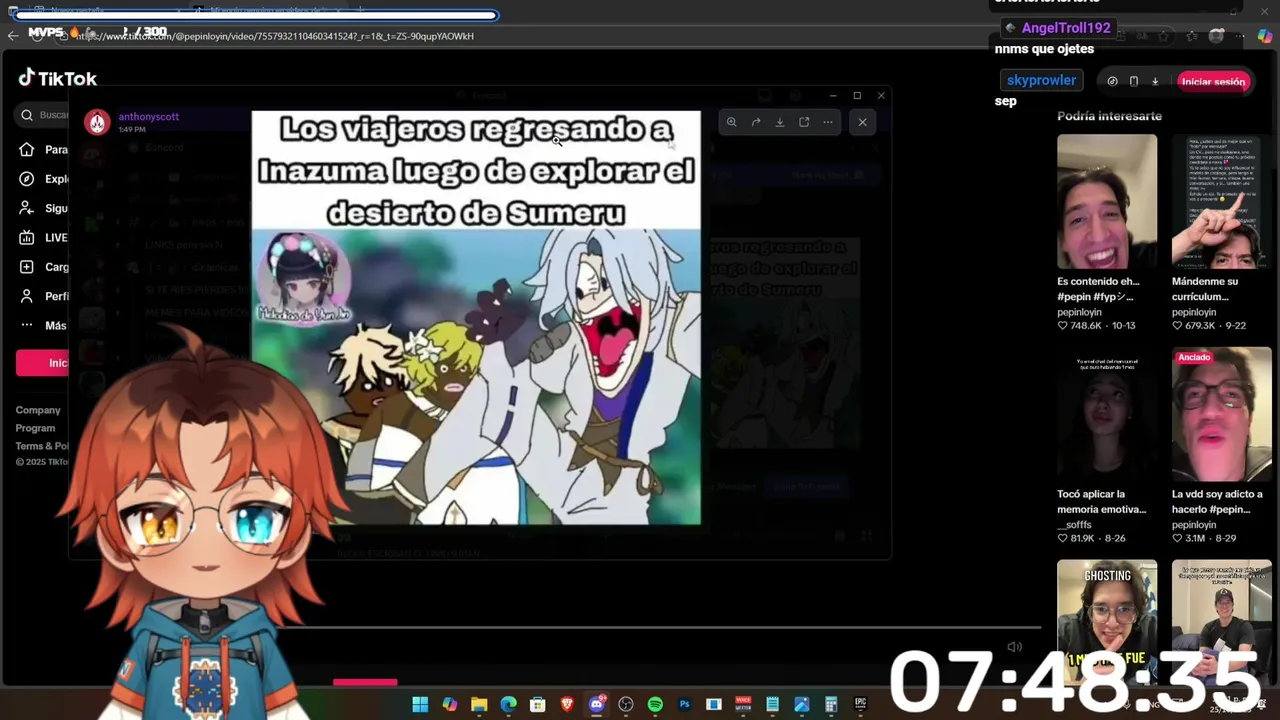Click the pink Iniciar sesión sidebar button
The image size is (1280, 720).
(42, 362)
